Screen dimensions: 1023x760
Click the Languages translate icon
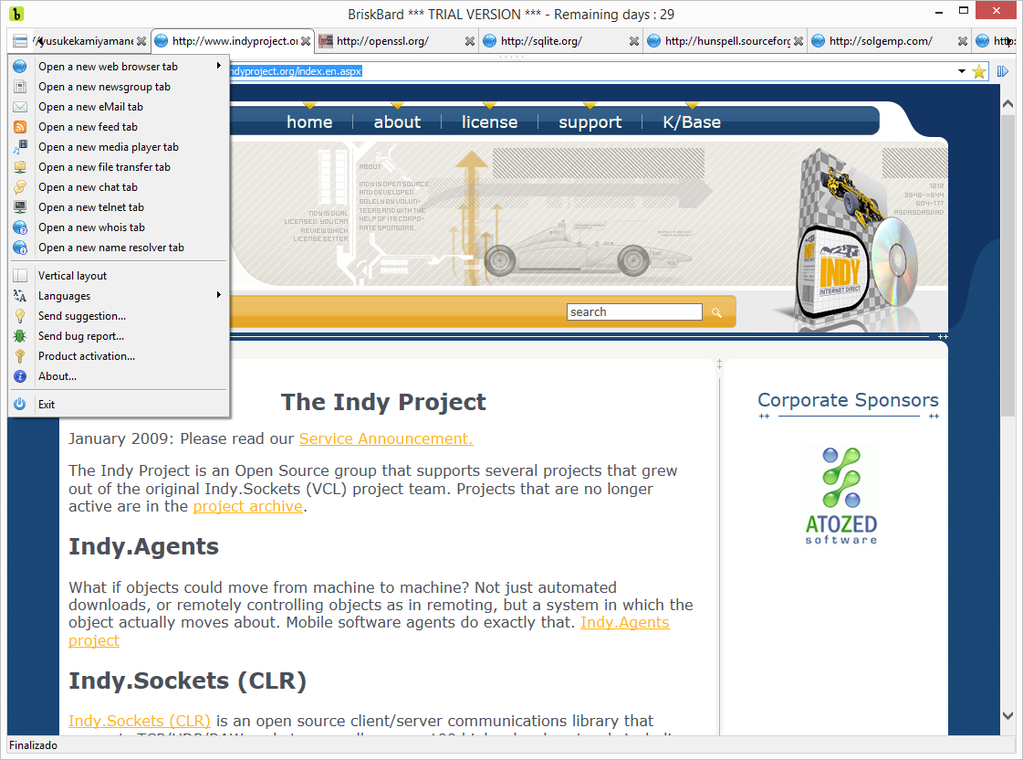[20, 296]
